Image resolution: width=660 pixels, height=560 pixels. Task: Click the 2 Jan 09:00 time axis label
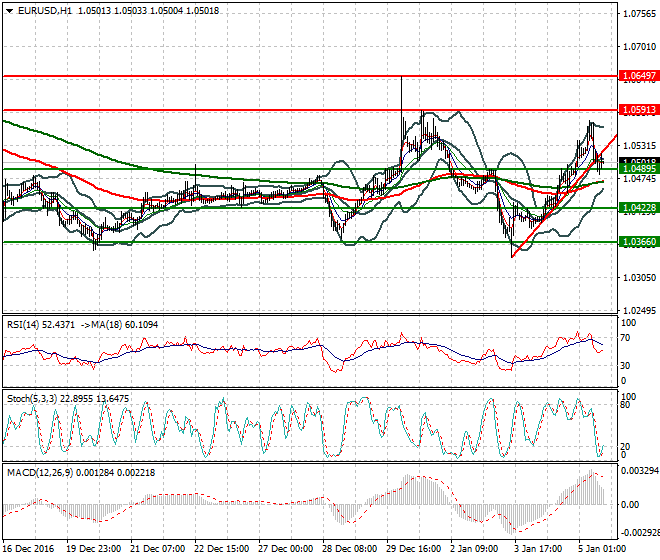pos(474,549)
